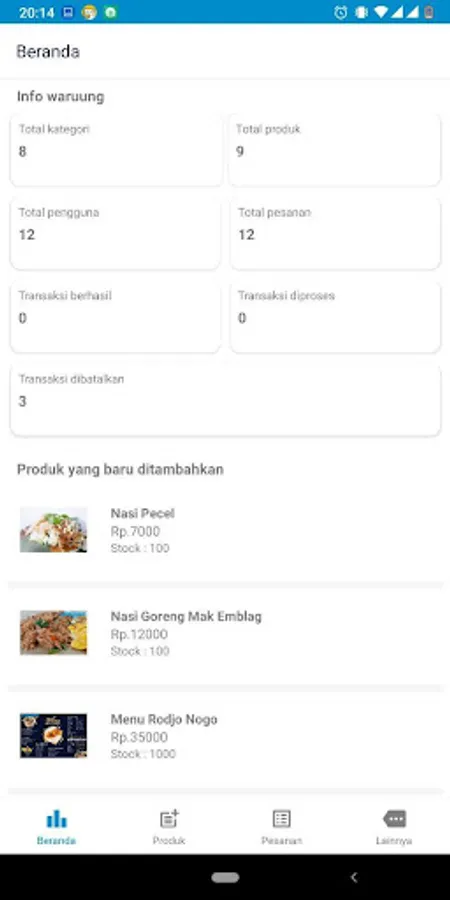Viewport: 450px width, 900px height.
Task: Tap the Android home pill button
Action: coord(225,877)
